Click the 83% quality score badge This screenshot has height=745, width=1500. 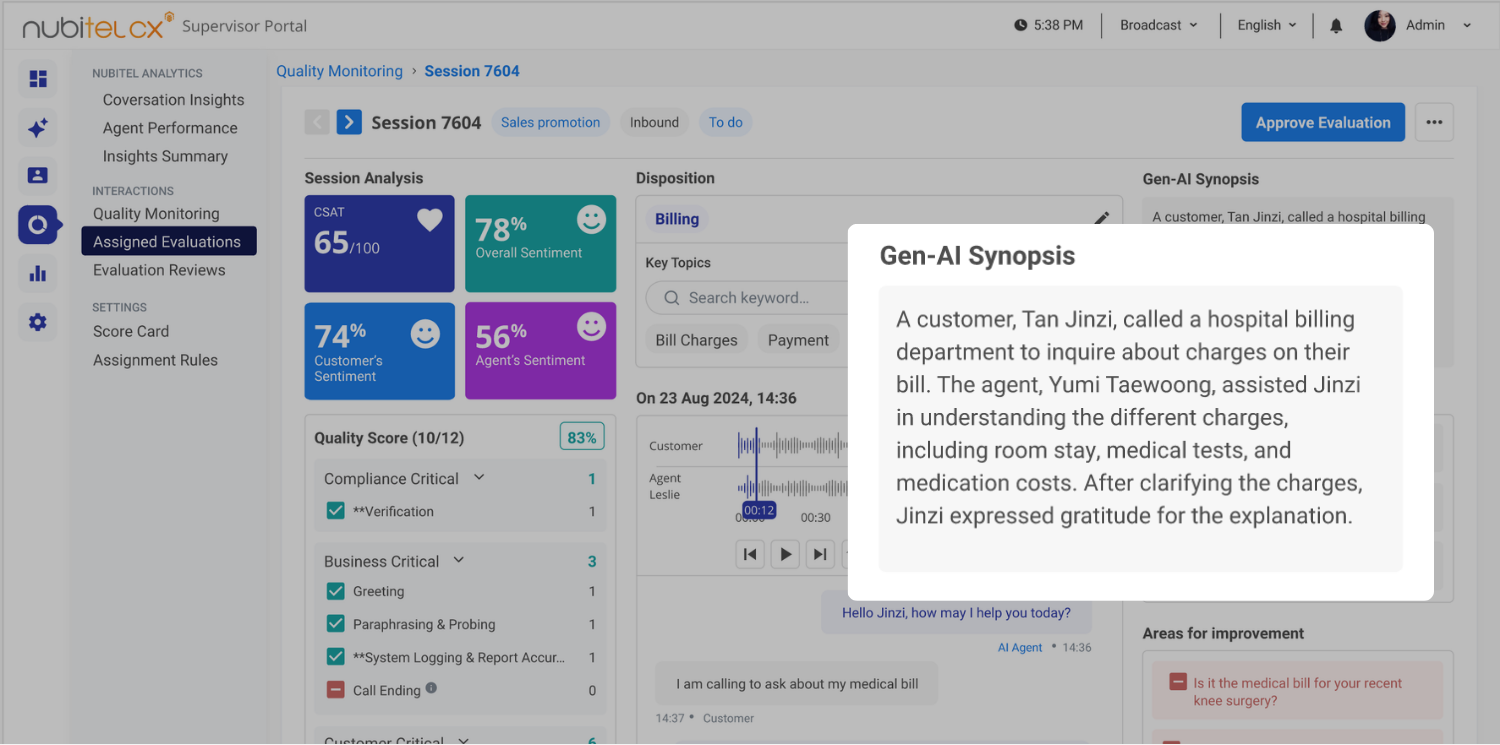582,437
